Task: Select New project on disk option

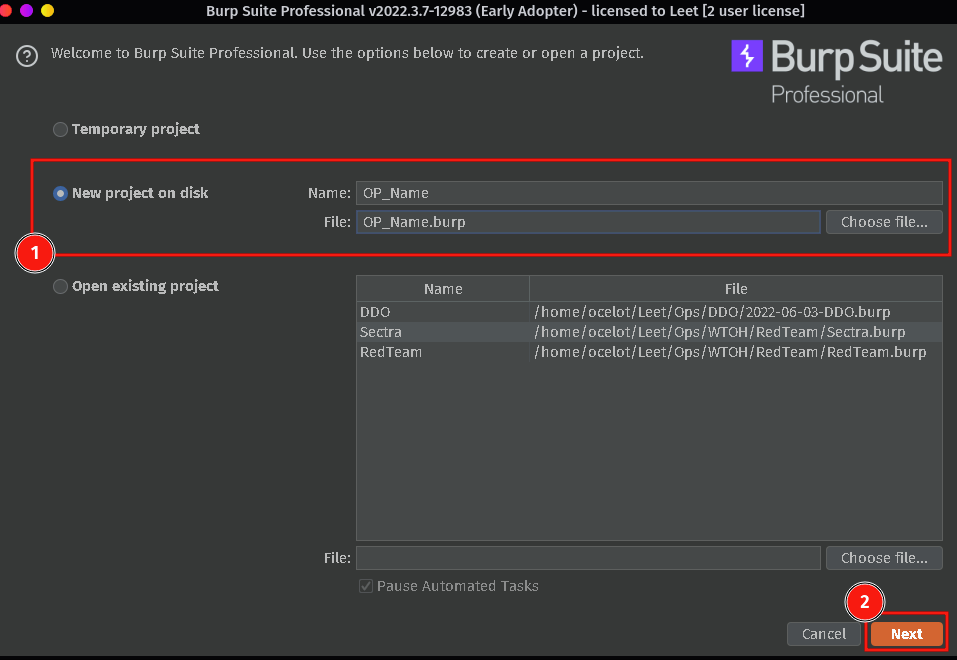Action: coord(61,193)
